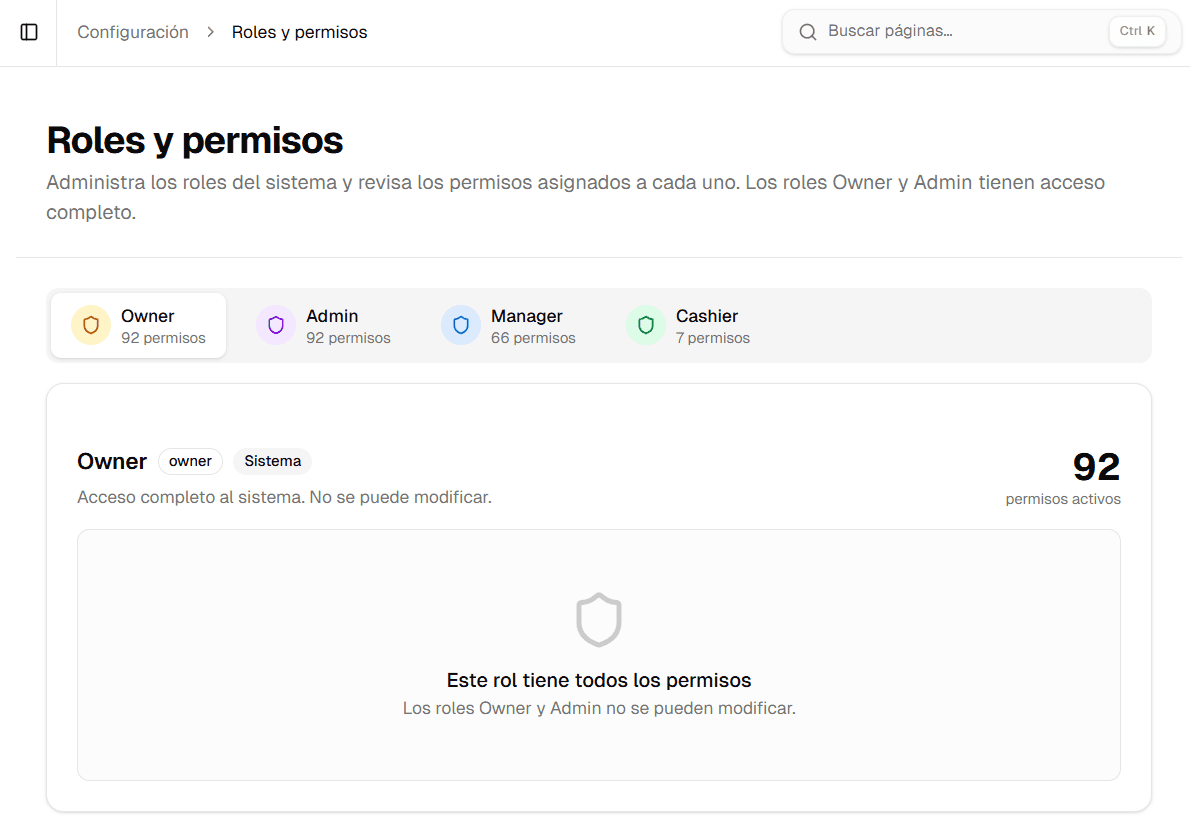This screenshot has width=1190, height=831.
Task: Click the Roles y permisos breadcrumb
Action: click(299, 31)
